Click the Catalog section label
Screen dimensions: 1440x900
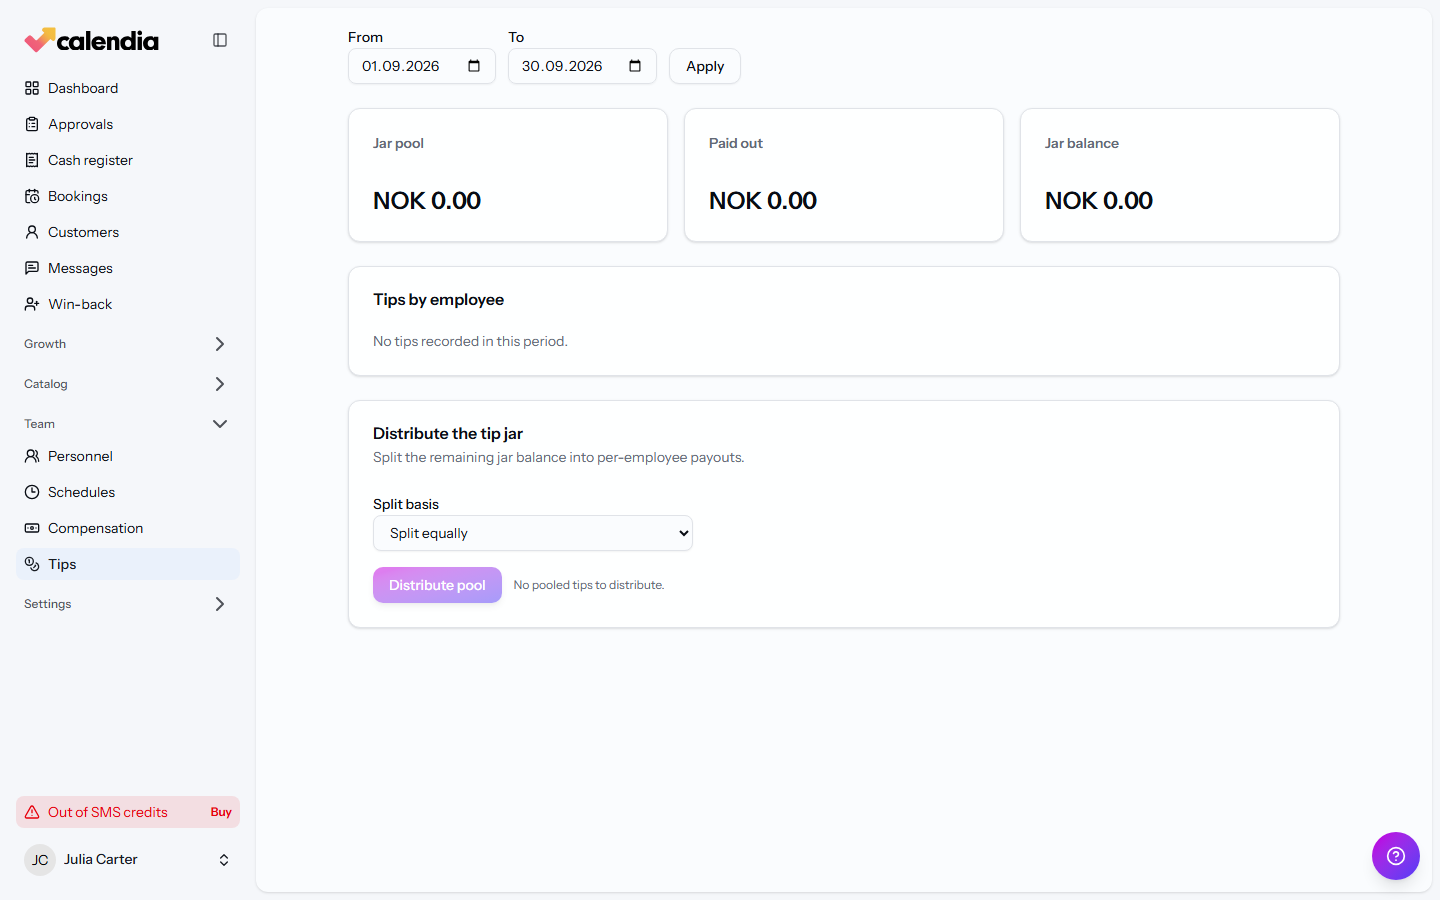(46, 384)
